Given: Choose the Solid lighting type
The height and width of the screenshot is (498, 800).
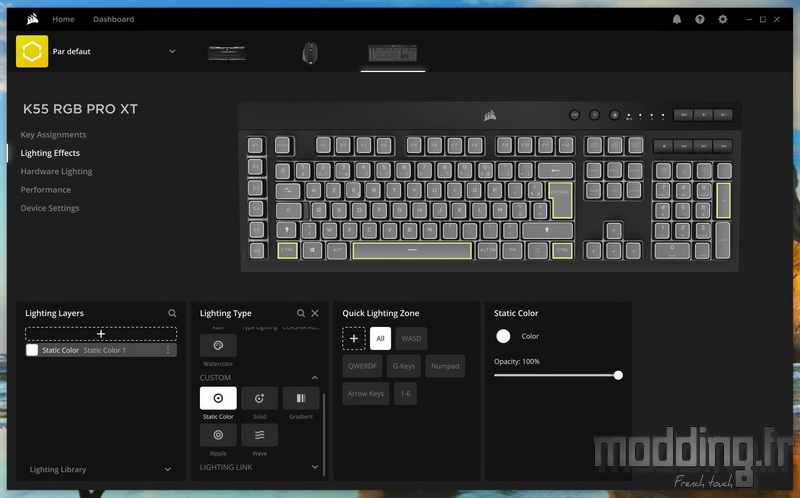Looking at the screenshot, I should pos(259,398).
